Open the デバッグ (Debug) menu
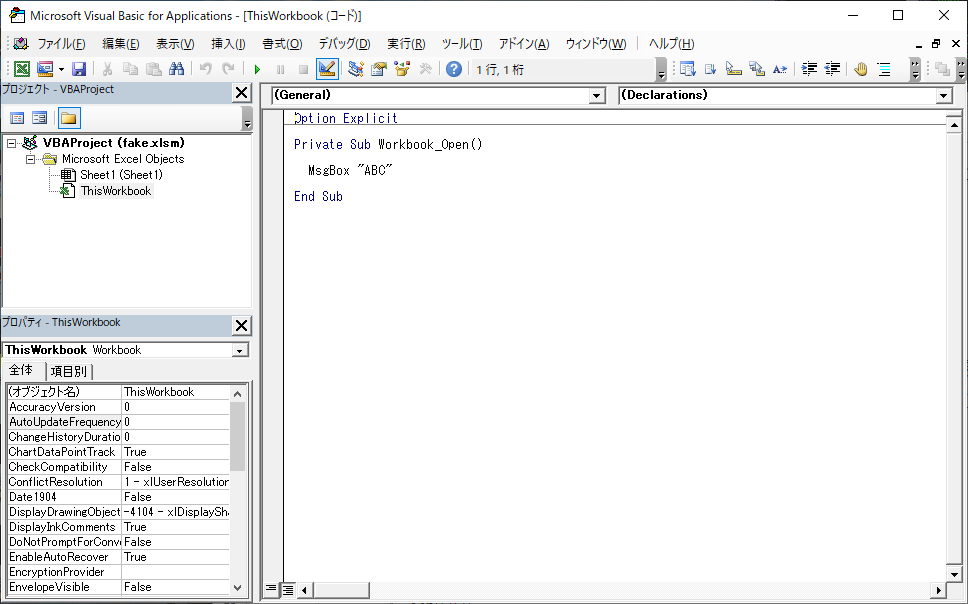Screen dimensions: 968x604 click(344, 44)
